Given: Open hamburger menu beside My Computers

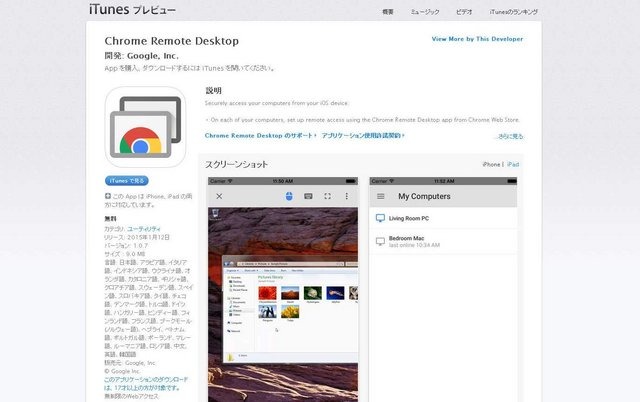Looking at the screenshot, I should pyautogui.click(x=381, y=196).
